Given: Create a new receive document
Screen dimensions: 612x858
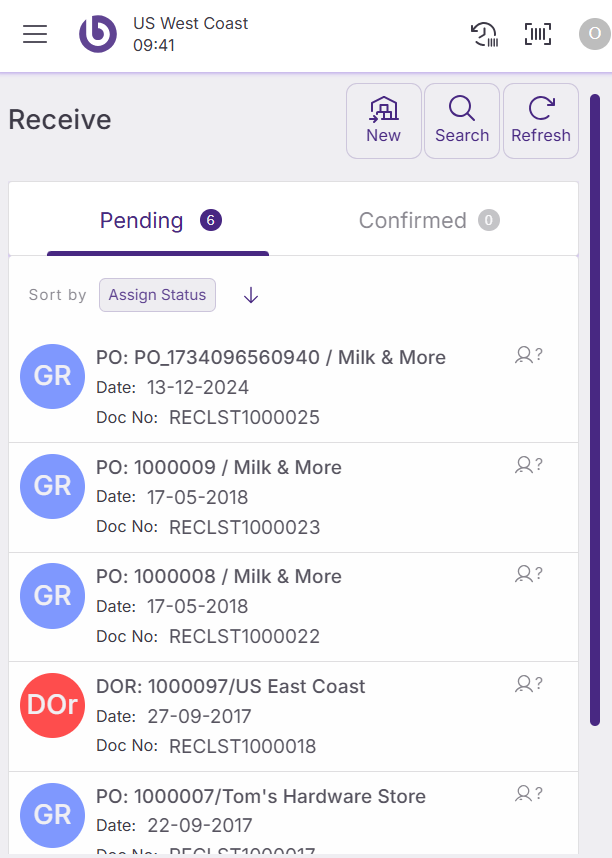Looking at the screenshot, I should point(383,121).
